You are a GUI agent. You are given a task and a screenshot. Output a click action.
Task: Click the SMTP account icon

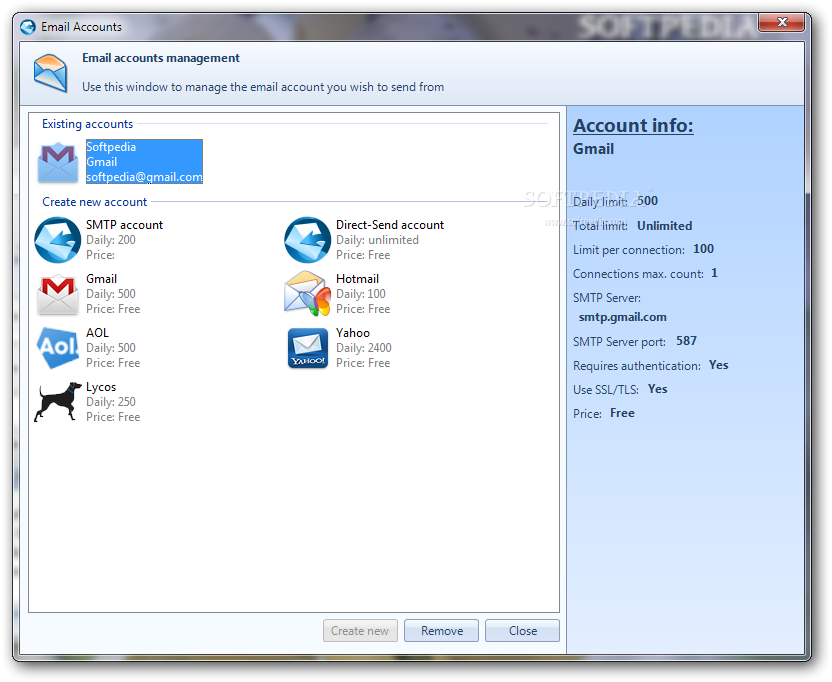58,240
